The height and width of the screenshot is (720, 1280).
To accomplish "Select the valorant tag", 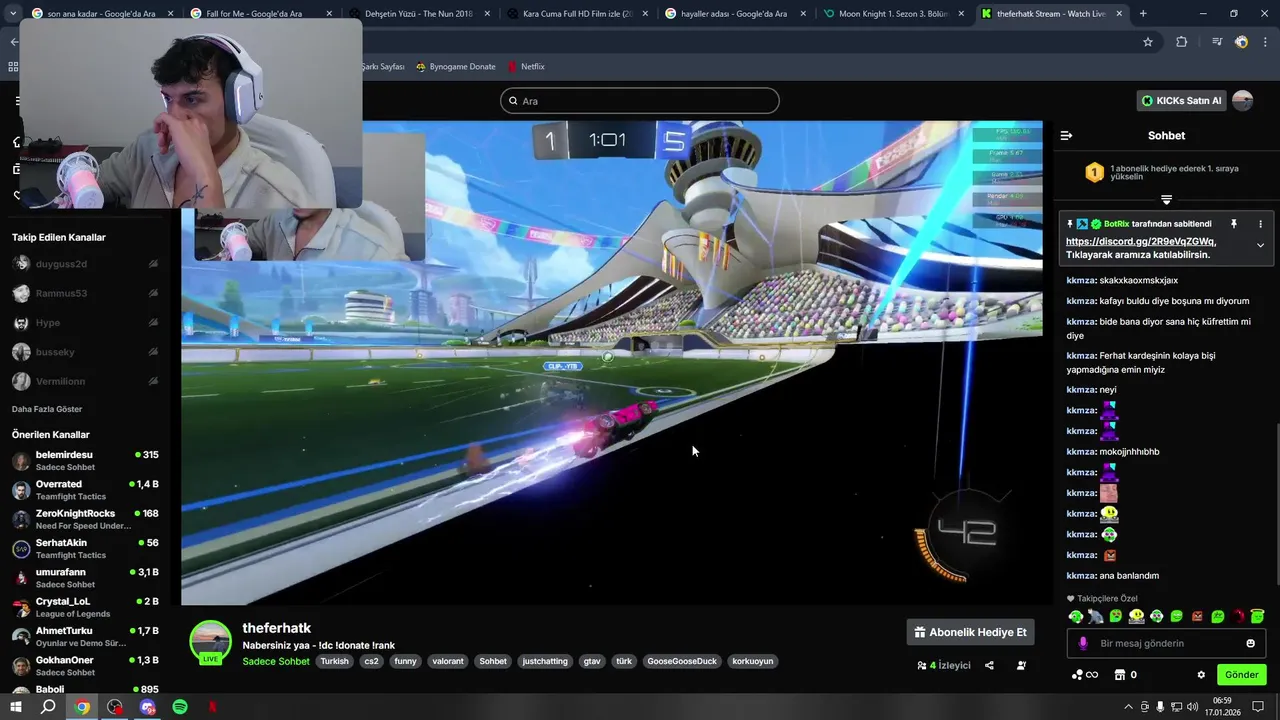I will [448, 661].
